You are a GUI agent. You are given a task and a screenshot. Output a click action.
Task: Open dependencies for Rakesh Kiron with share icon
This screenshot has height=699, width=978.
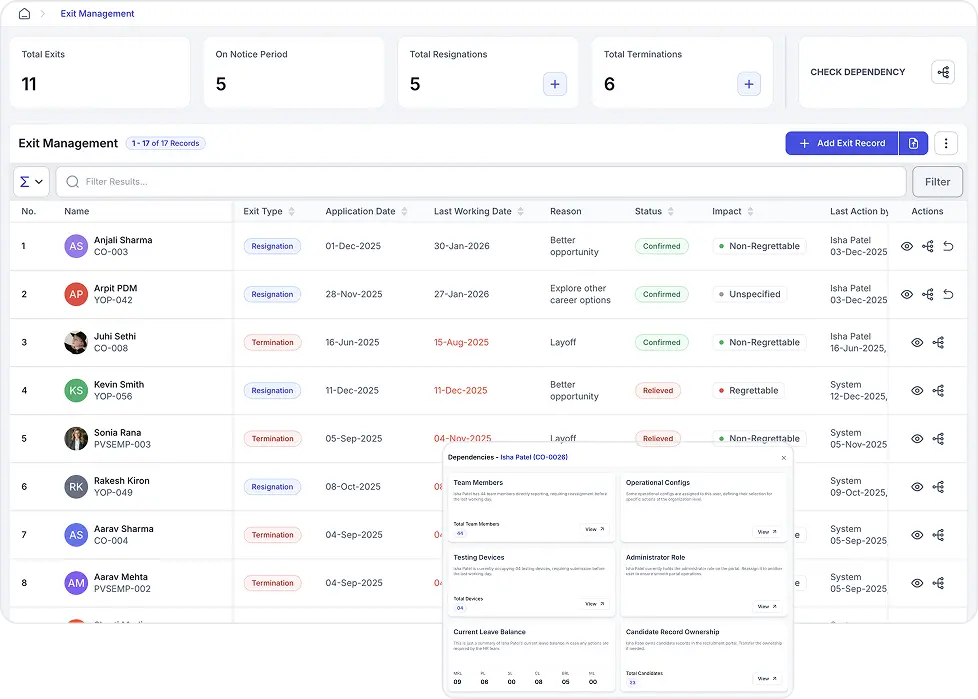point(938,486)
